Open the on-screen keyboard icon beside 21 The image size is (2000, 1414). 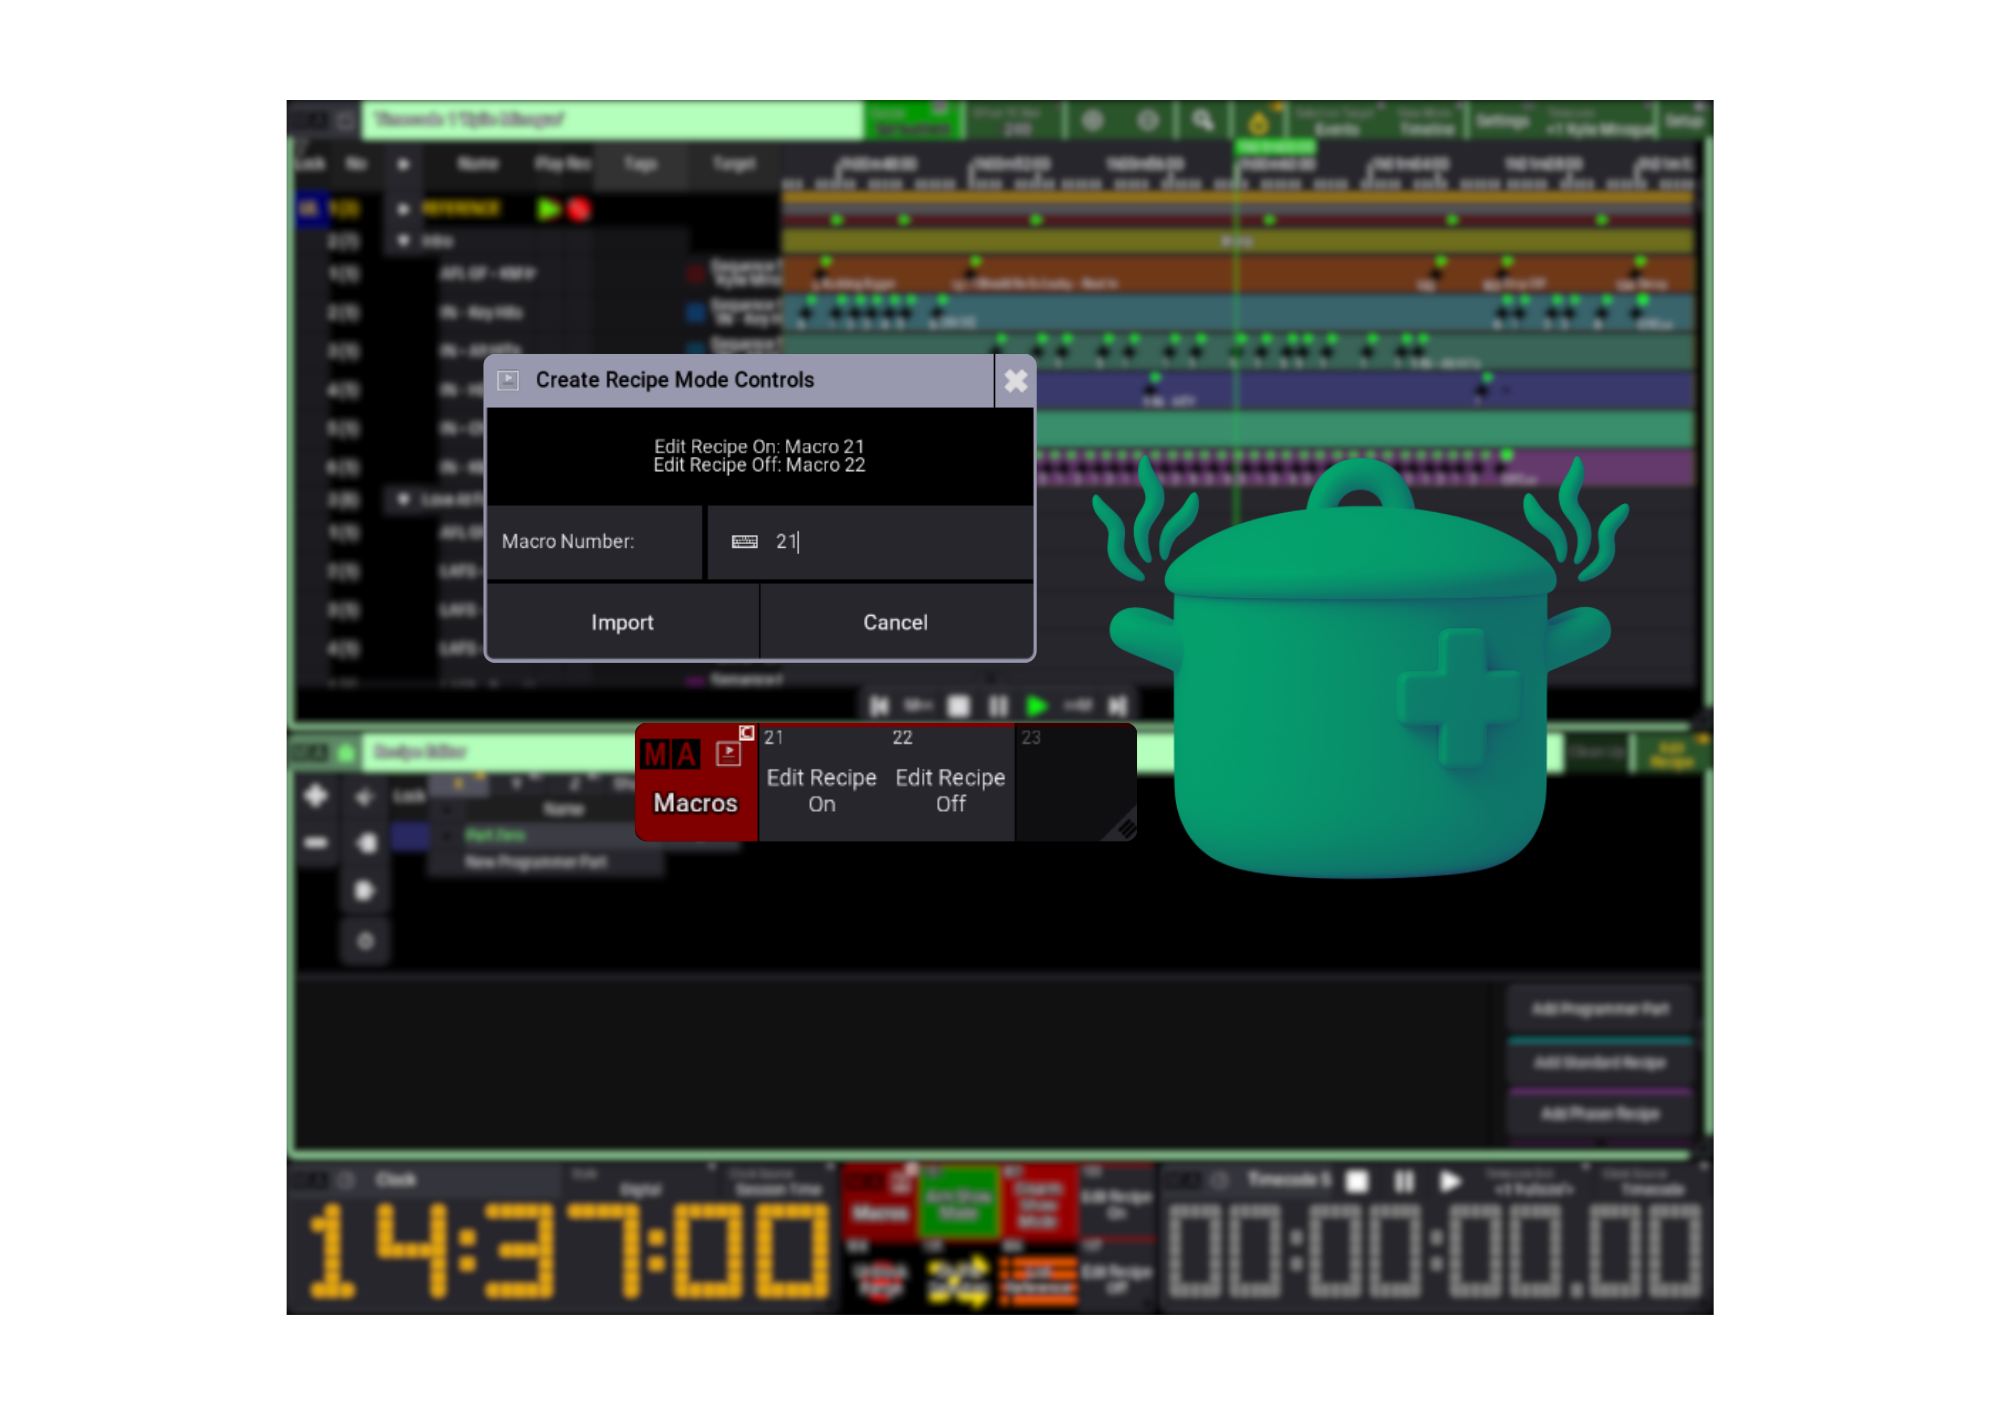tap(744, 542)
